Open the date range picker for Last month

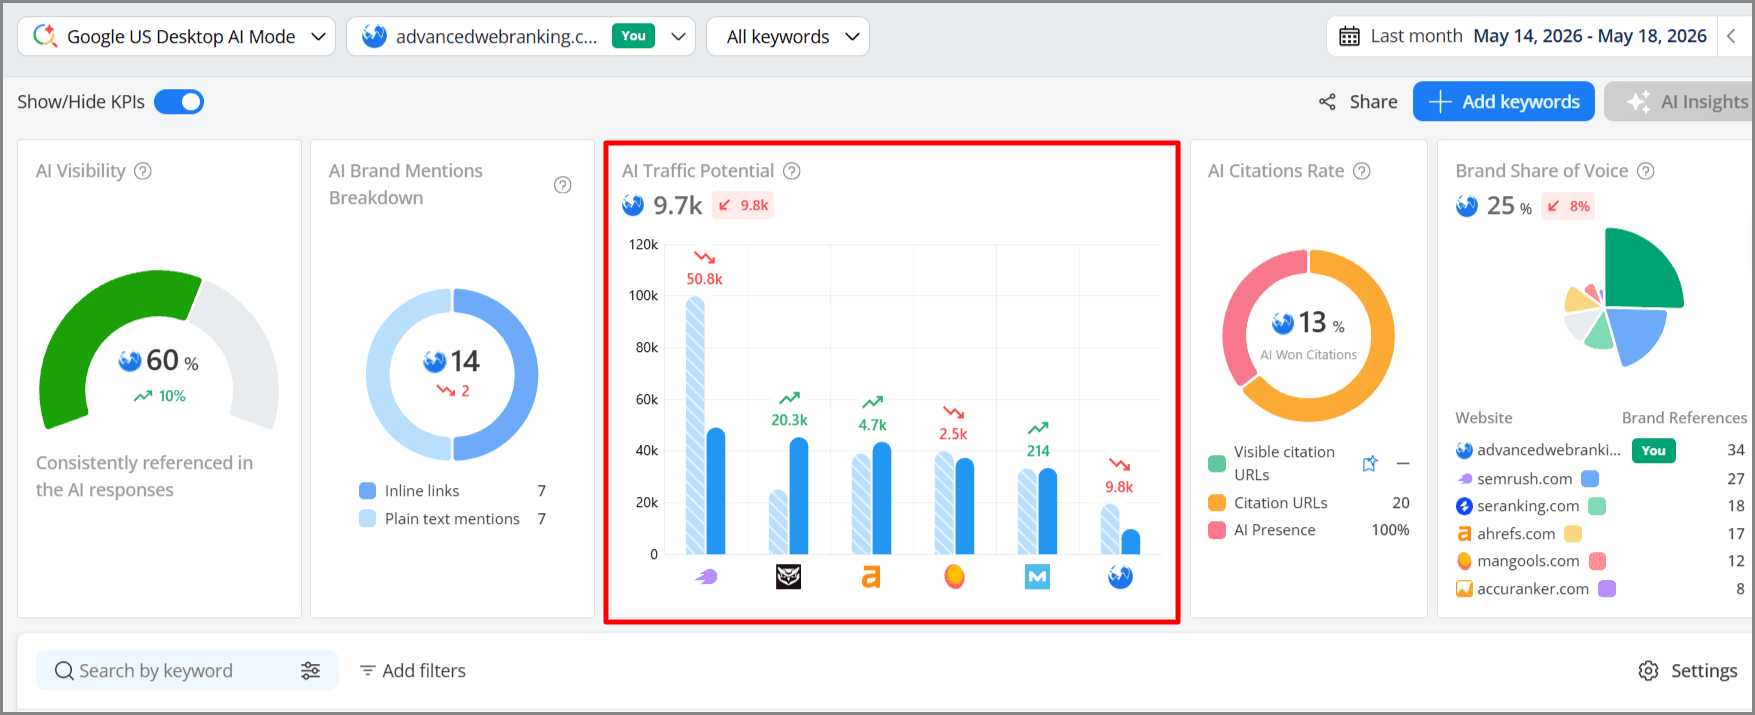point(1521,36)
